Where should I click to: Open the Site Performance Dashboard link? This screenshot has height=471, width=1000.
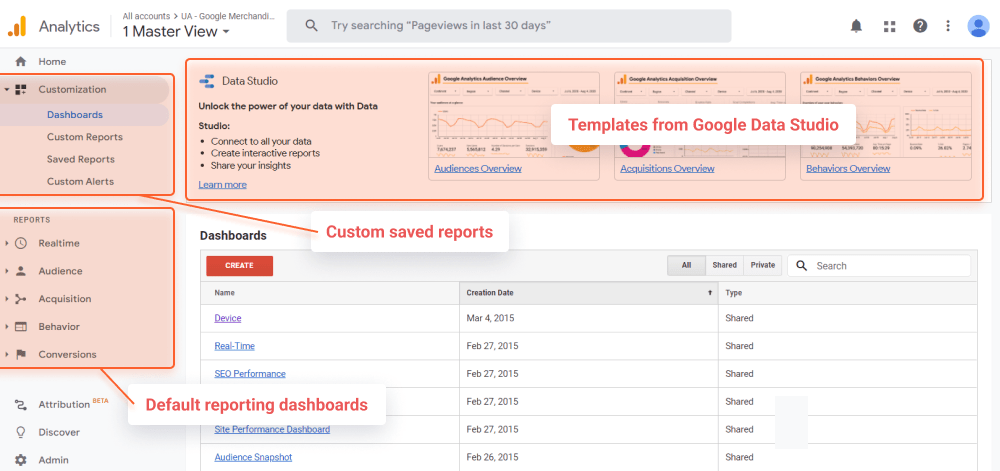(x=272, y=430)
